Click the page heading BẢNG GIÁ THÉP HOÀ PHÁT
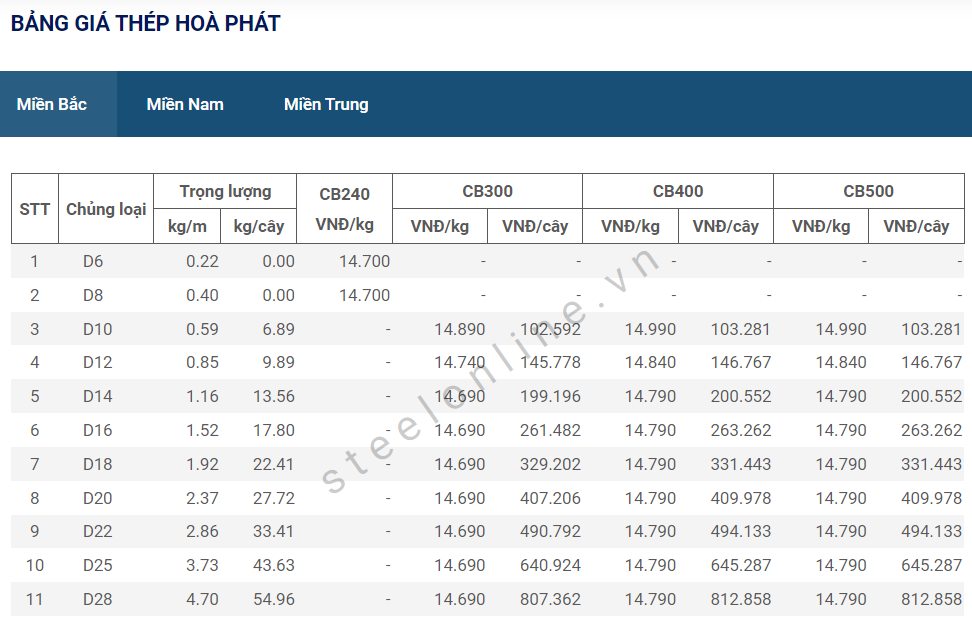This screenshot has width=972, height=628. 146,24
